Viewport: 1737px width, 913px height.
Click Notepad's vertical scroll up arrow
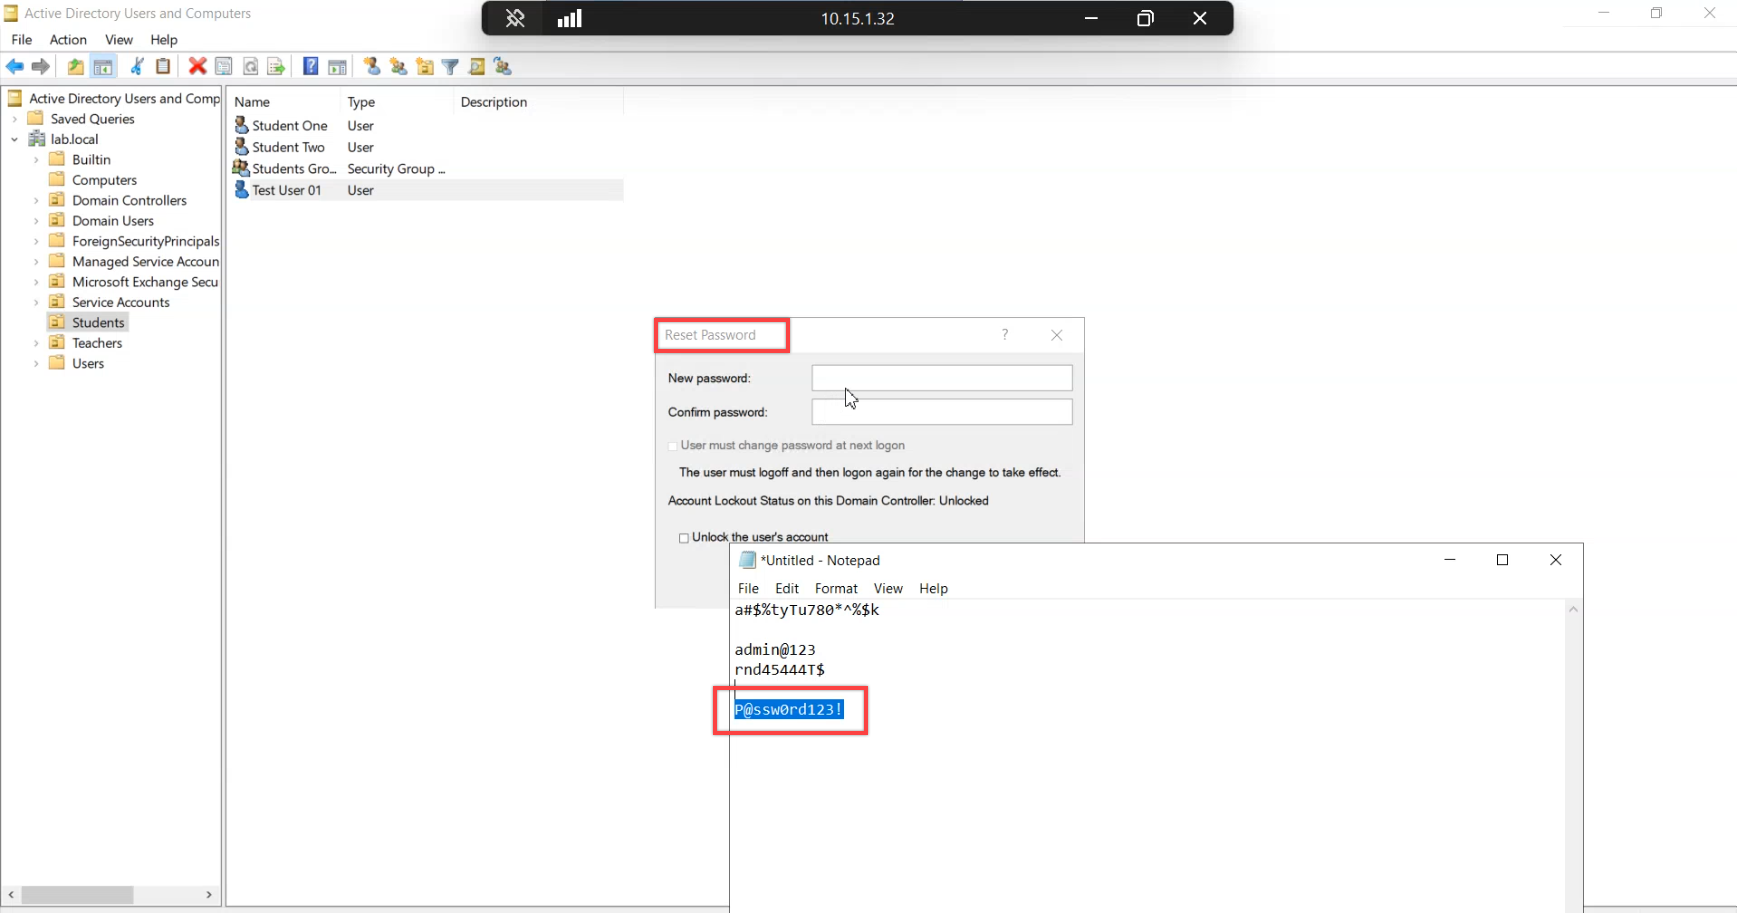pyautogui.click(x=1573, y=609)
